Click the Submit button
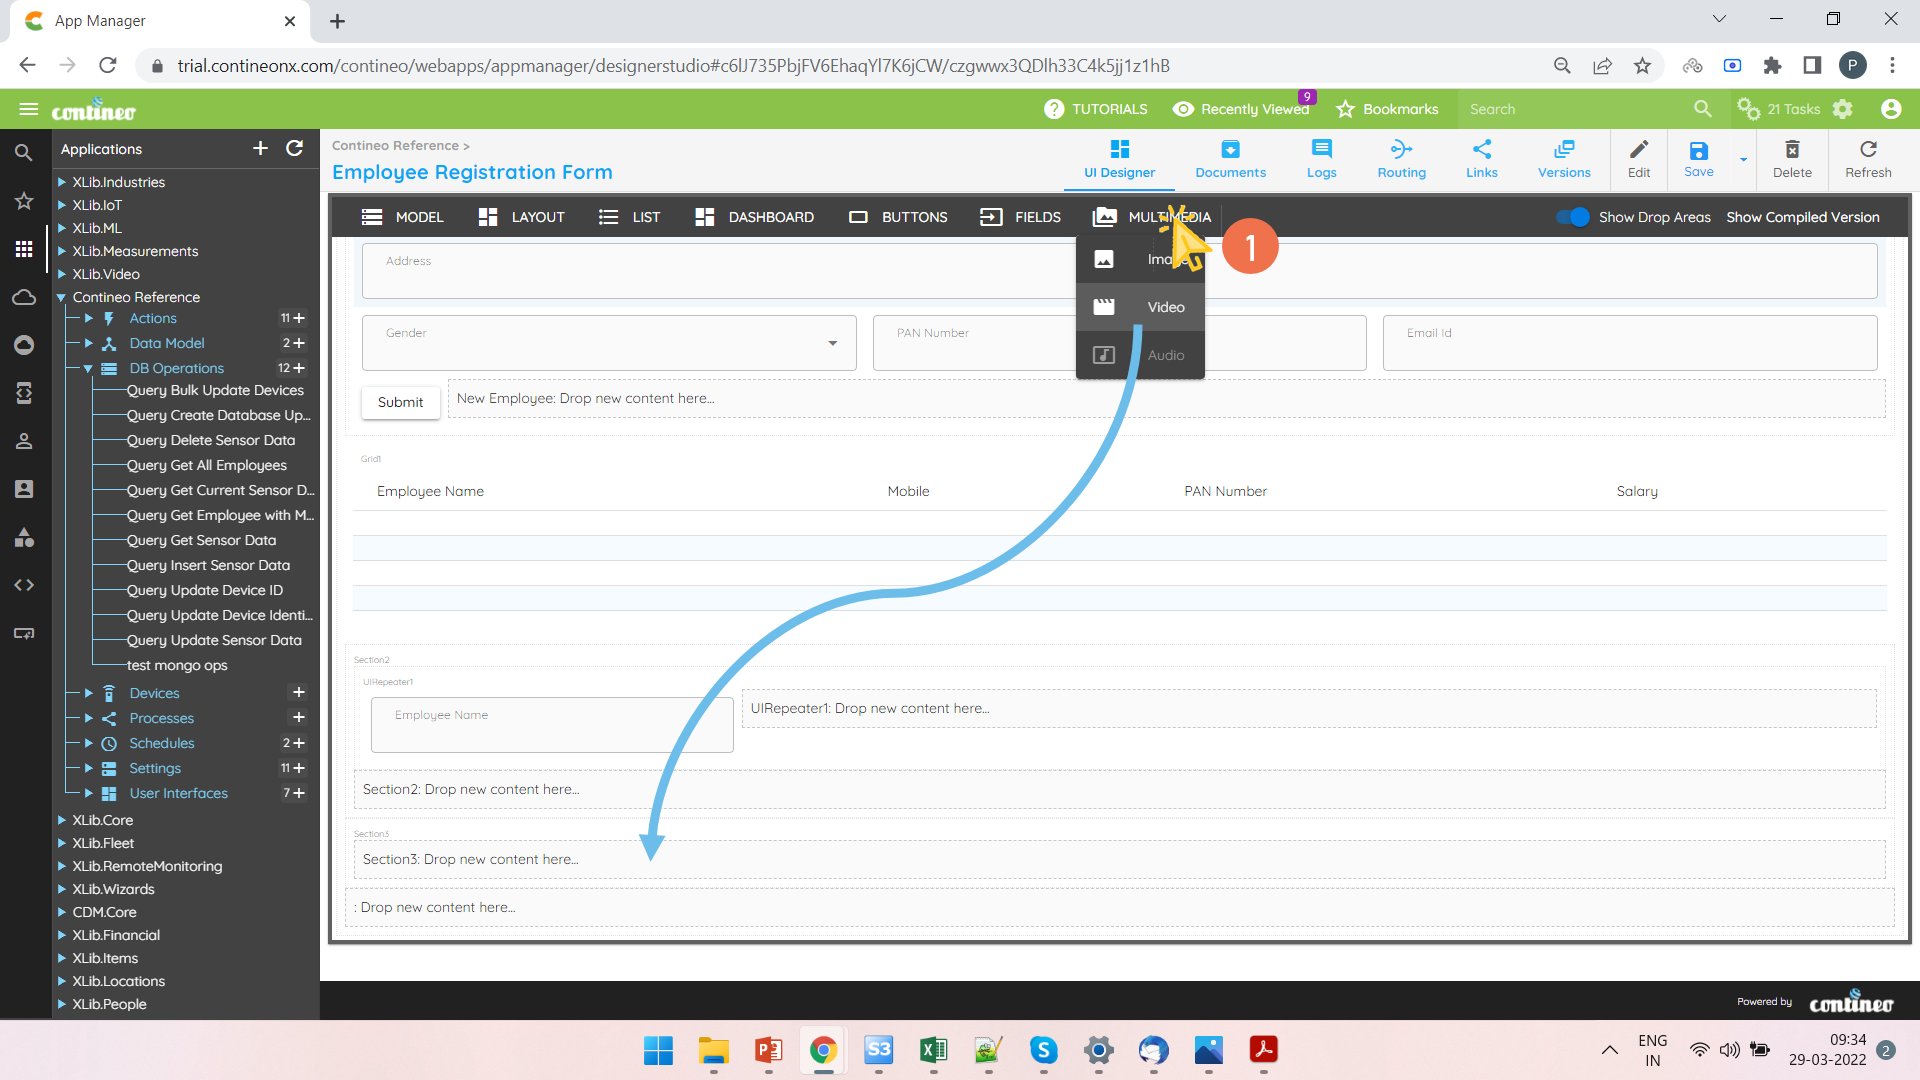Screen dimensions: 1920x1080 (x=400, y=402)
